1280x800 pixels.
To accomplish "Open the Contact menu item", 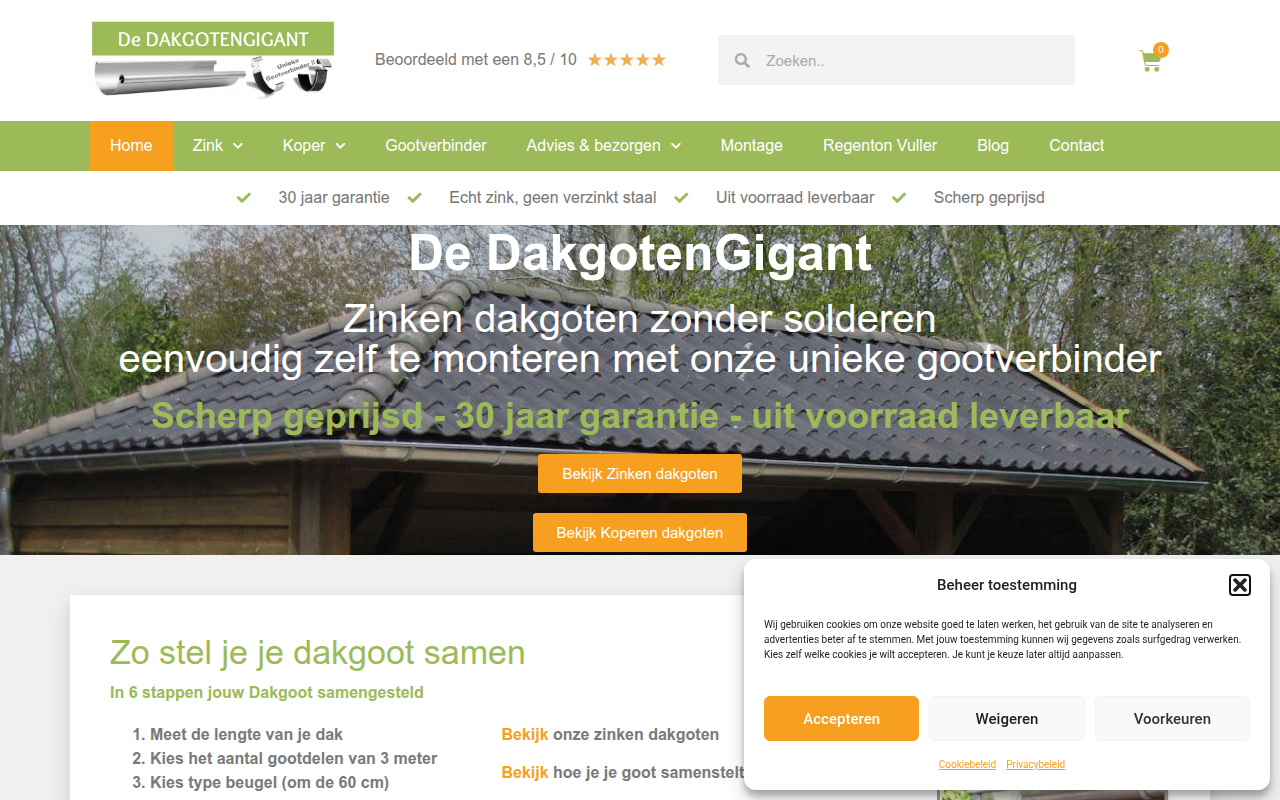I will [x=1077, y=146].
